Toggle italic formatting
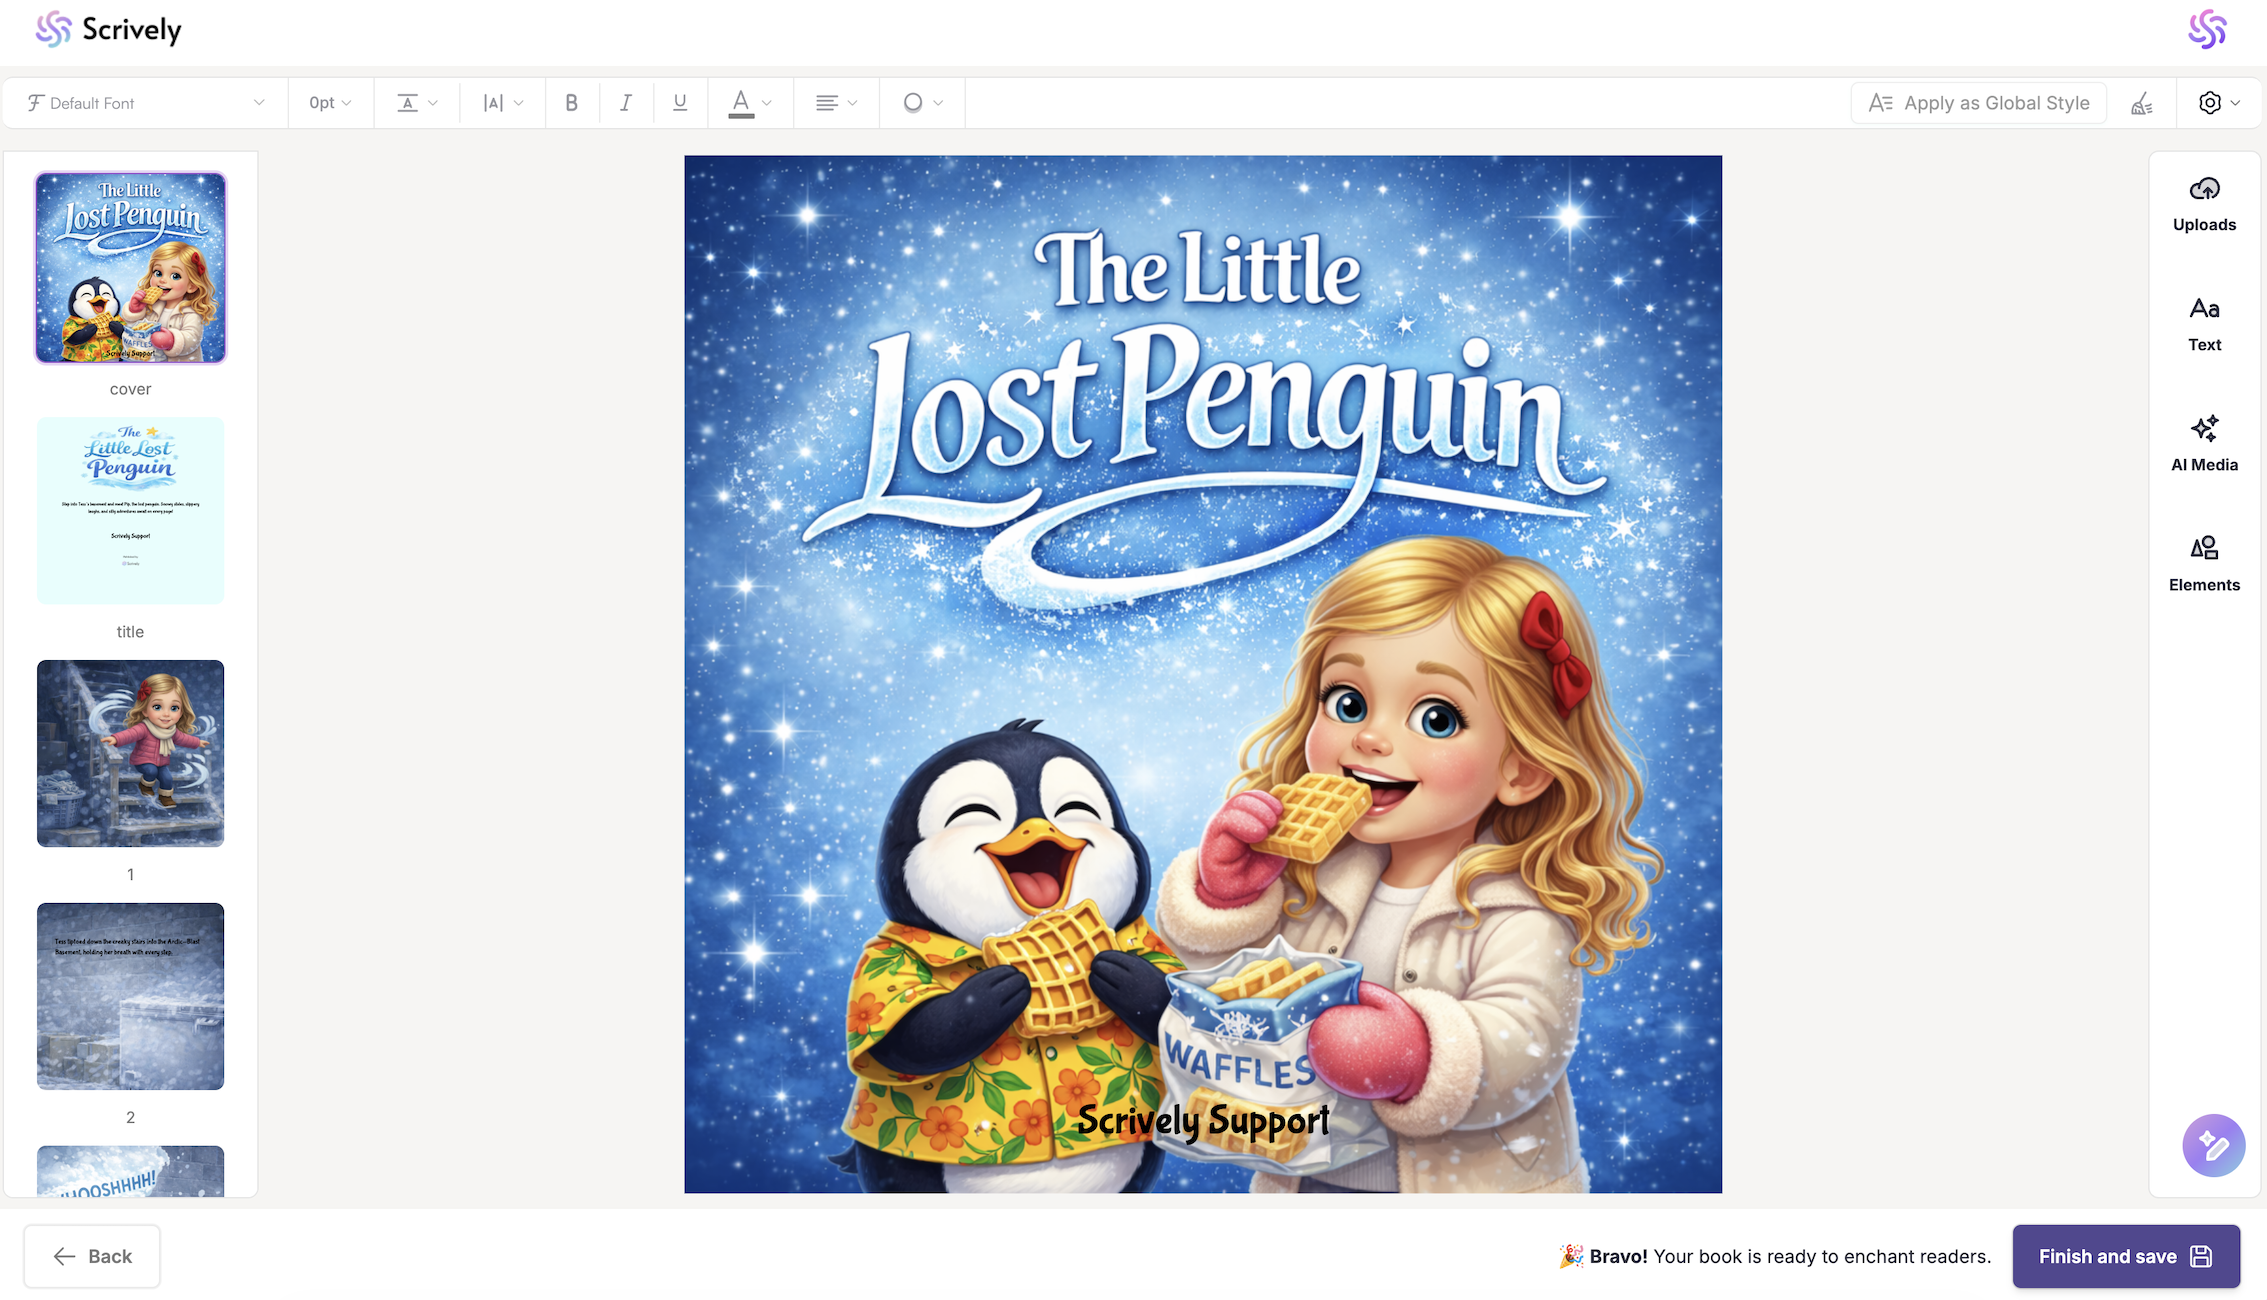 (626, 103)
